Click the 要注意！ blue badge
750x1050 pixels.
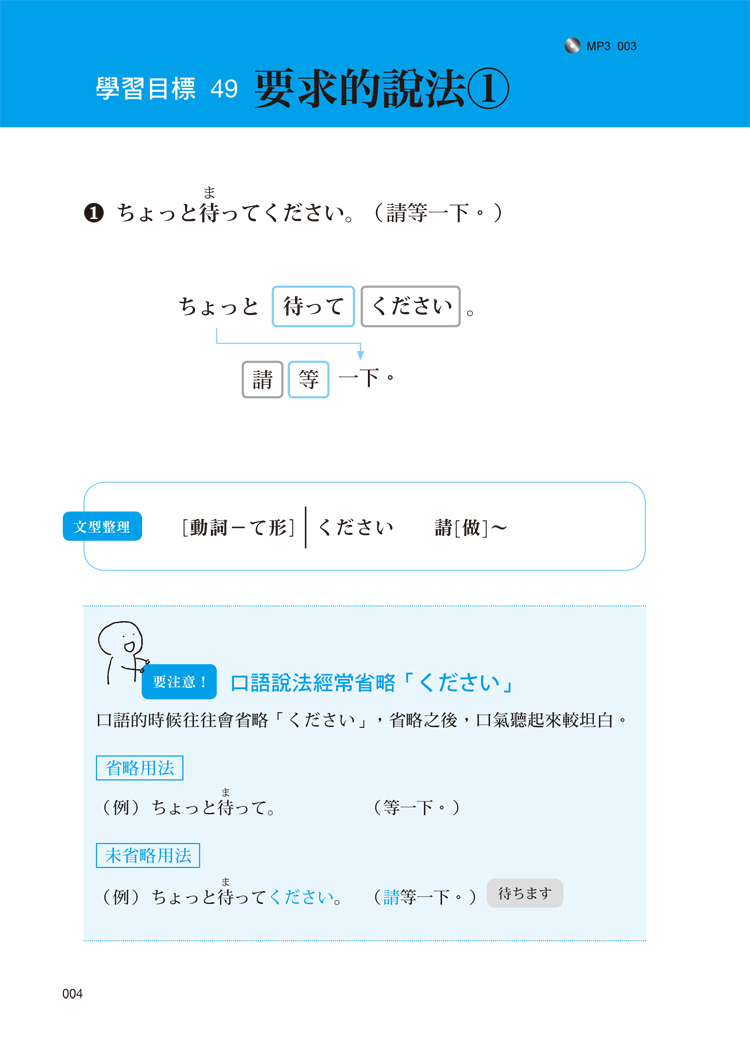(x=179, y=682)
